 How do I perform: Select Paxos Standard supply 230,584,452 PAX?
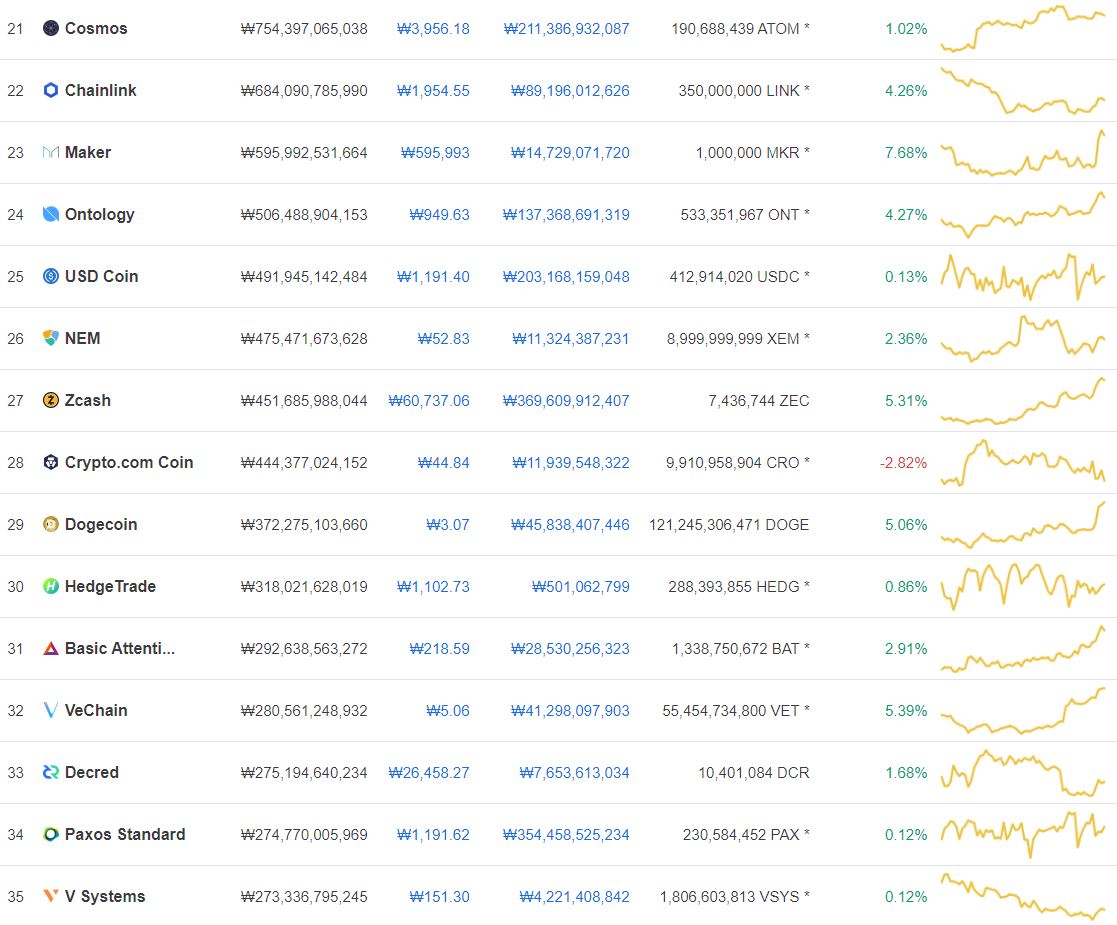click(746, 835)
